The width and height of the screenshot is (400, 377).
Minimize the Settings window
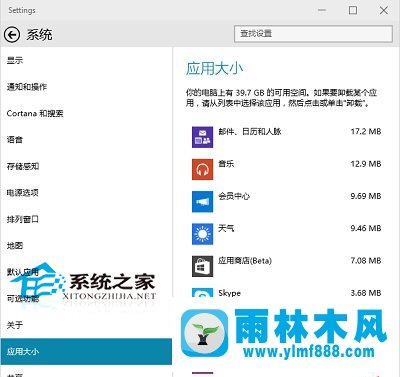322,10
